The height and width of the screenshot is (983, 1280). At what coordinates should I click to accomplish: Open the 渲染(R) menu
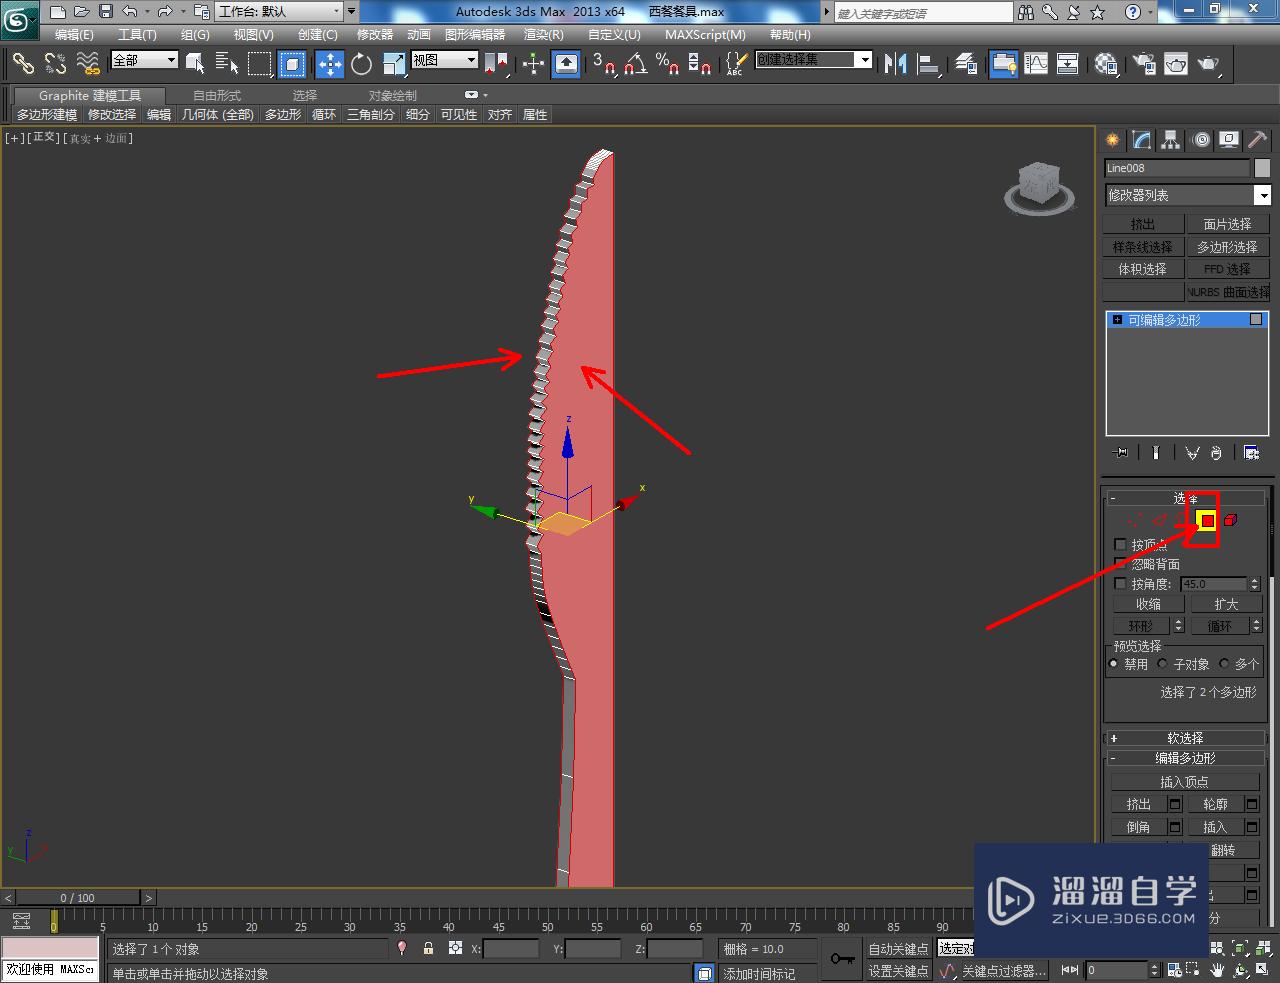click(x=543, y=35)
